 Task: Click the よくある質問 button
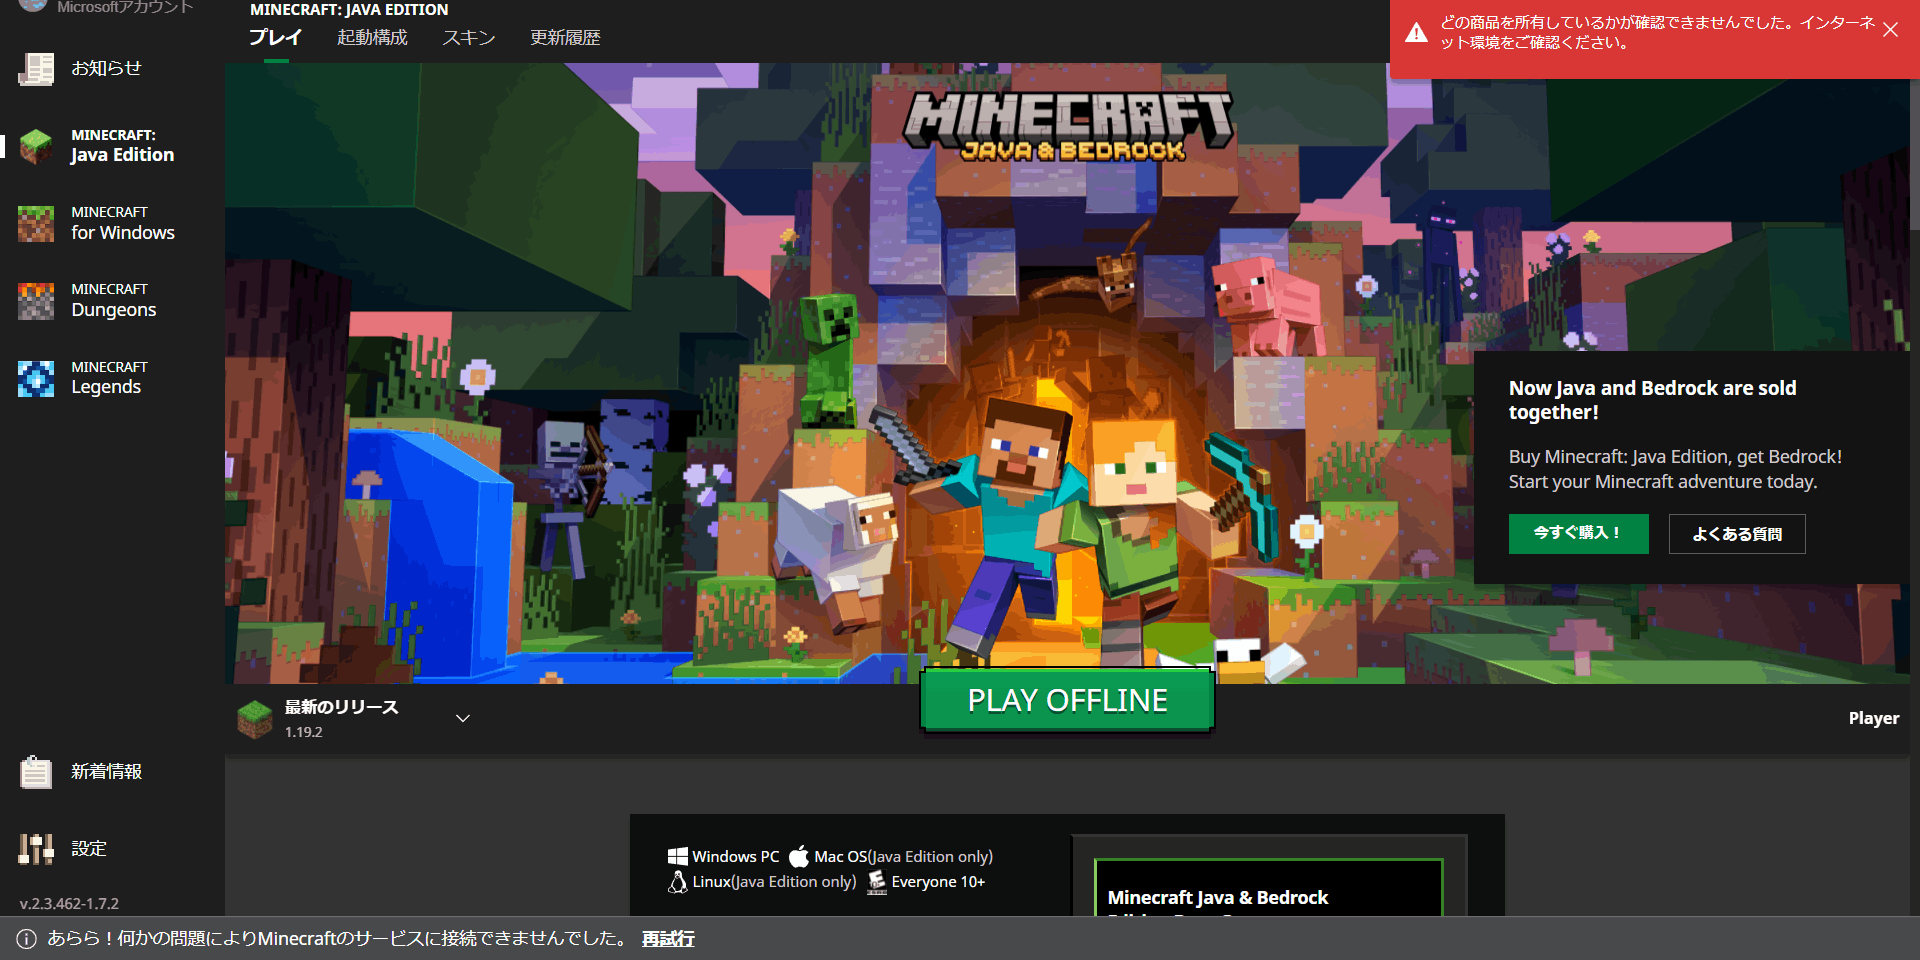(x=1737, y=534)
